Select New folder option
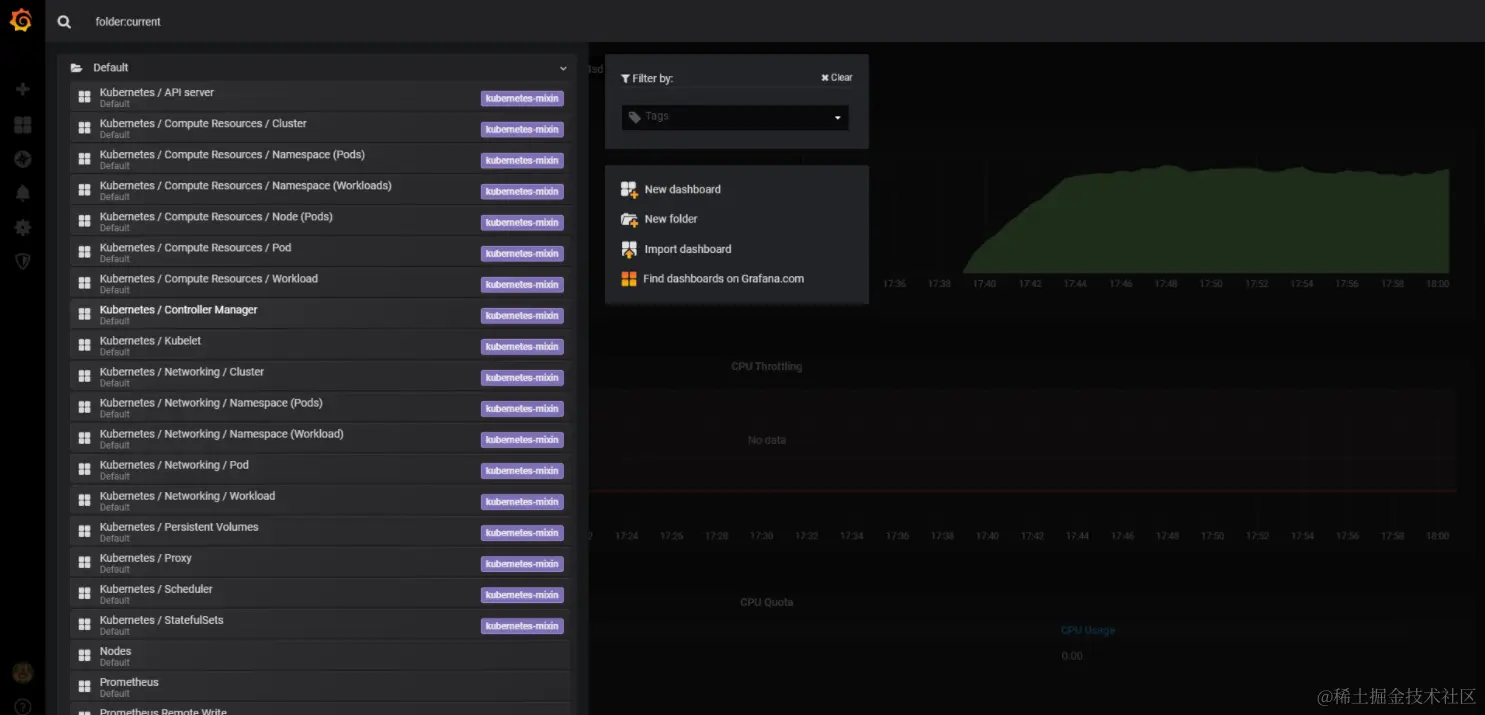1485x715 pixels. pyautogui.click(x=671, y=219)
